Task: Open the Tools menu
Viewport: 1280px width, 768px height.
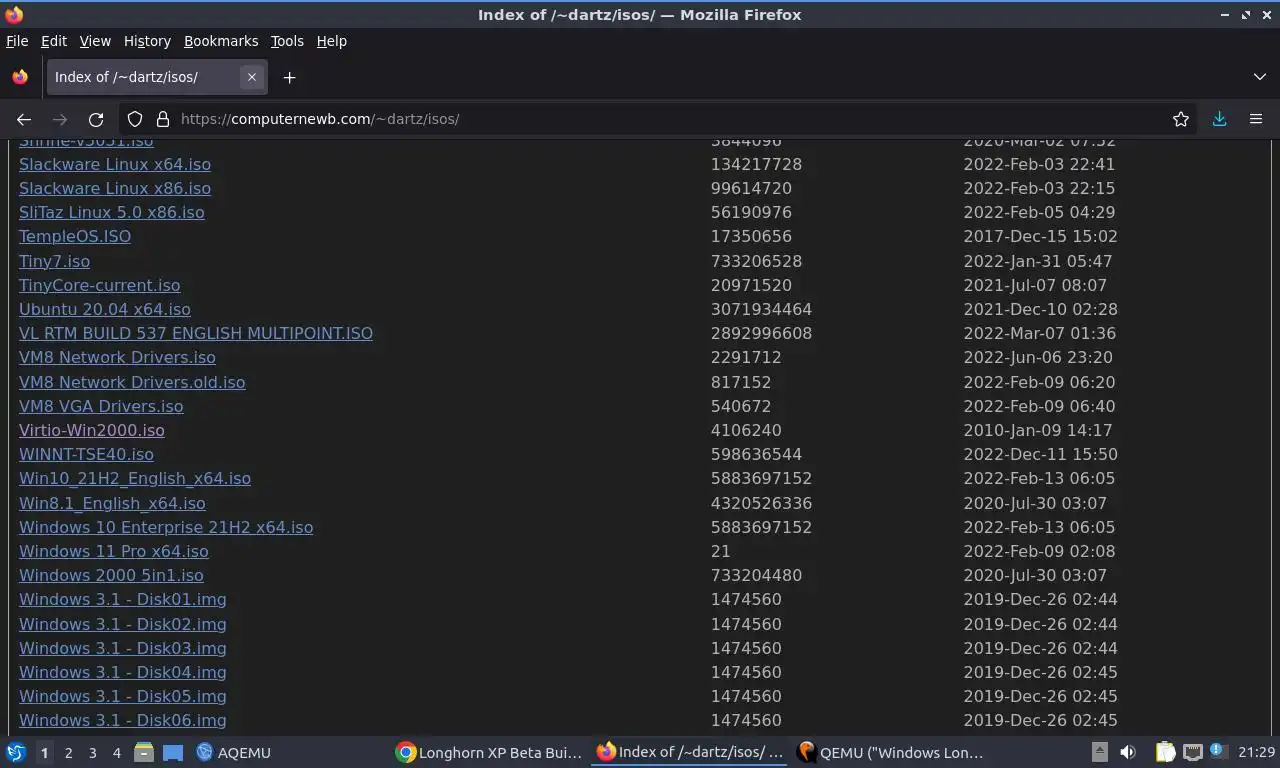Action: click(x=287, y=41)
